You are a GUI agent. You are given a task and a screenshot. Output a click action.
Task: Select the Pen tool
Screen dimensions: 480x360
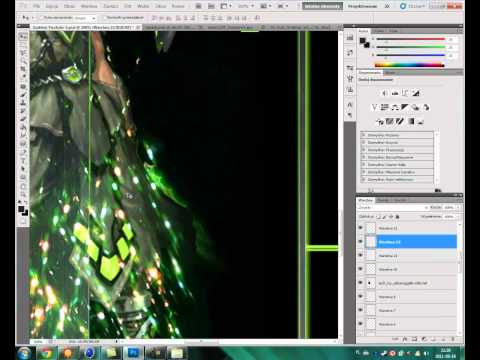23,152
